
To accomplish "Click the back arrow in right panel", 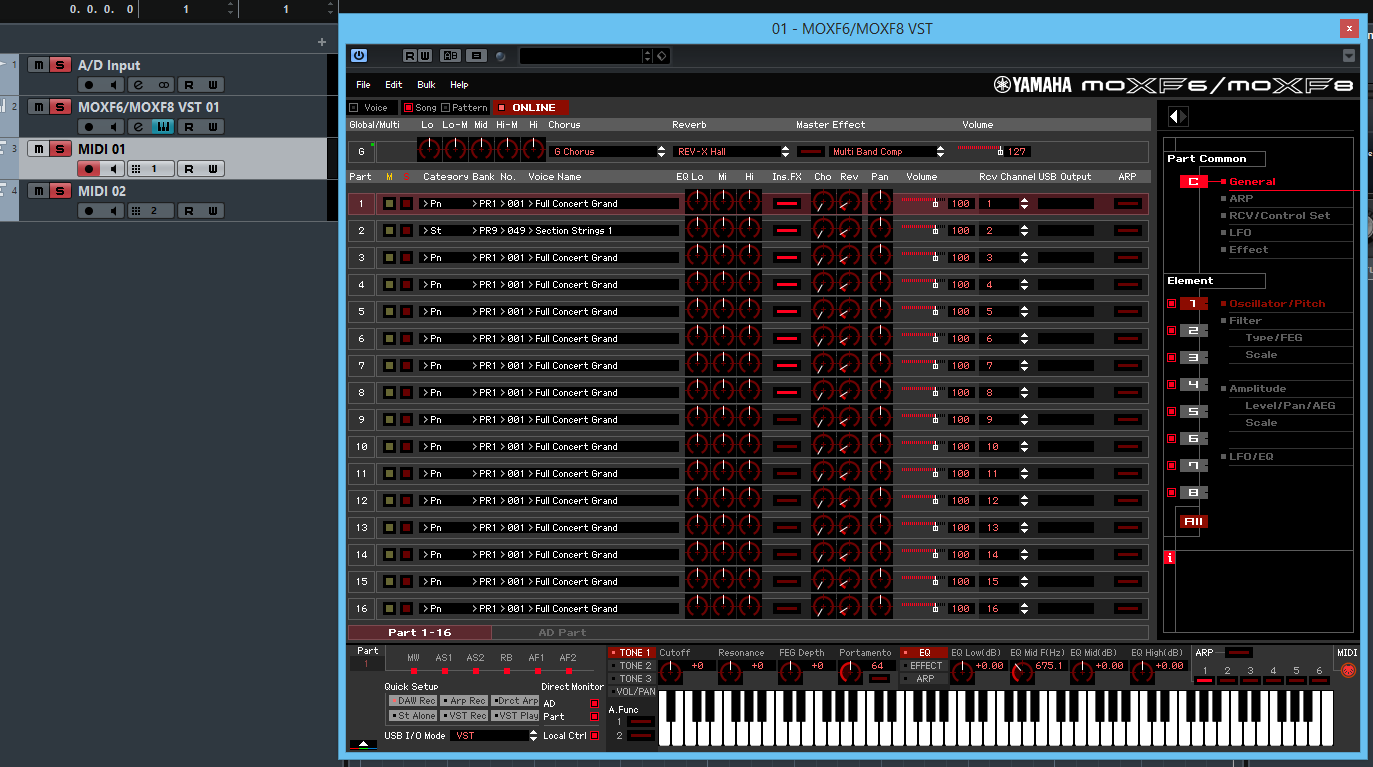I will pos(1174,116).
